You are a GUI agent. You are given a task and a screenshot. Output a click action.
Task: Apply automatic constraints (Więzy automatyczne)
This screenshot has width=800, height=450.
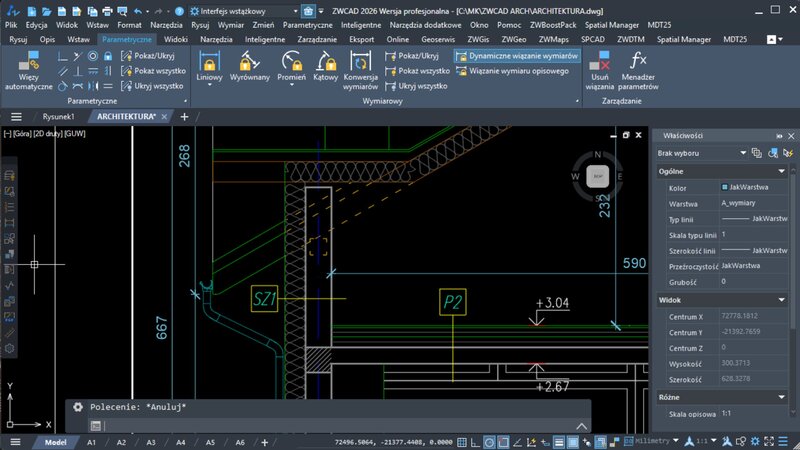(29, 71)
